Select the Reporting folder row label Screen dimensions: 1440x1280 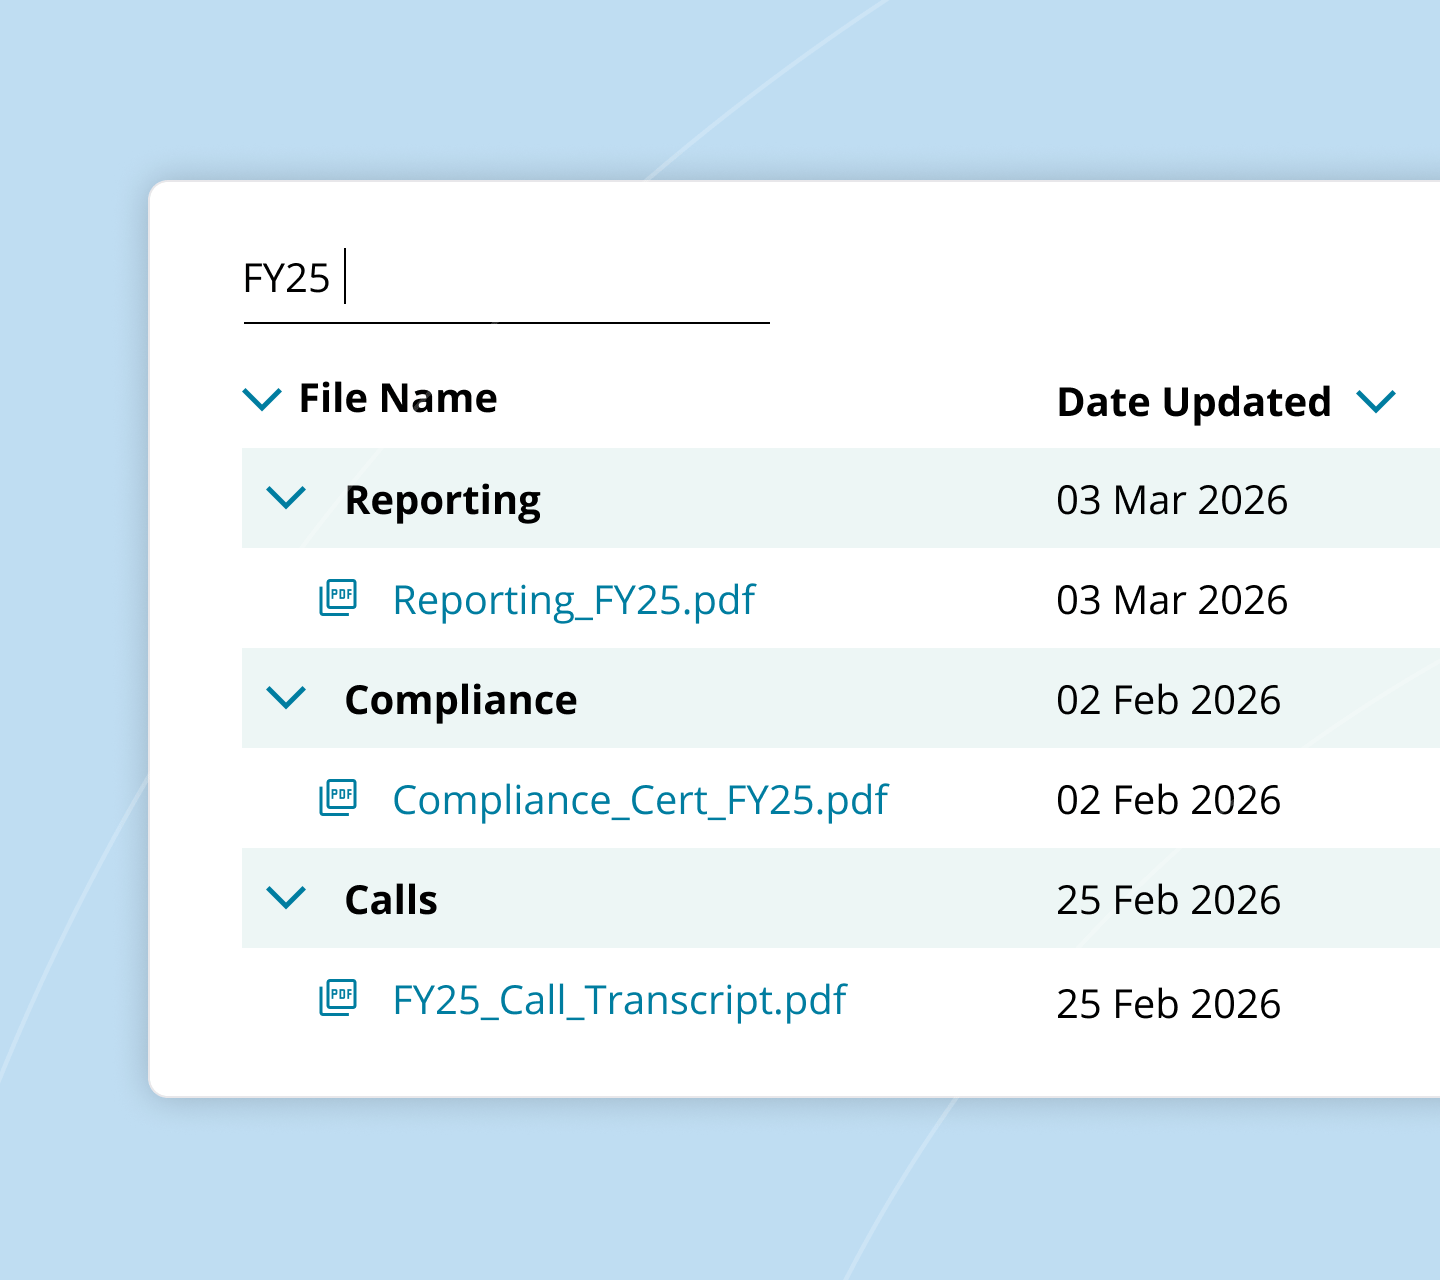tap(442, 500)
